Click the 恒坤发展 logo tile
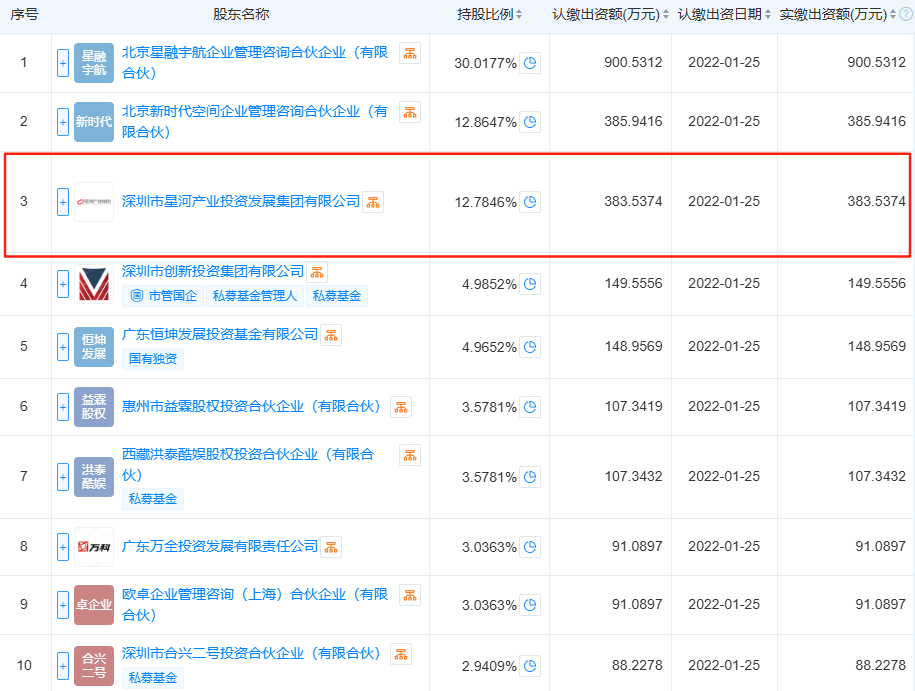Image resolution: width=915 pixels, height=691 pixels. click(x=94, y=347)
